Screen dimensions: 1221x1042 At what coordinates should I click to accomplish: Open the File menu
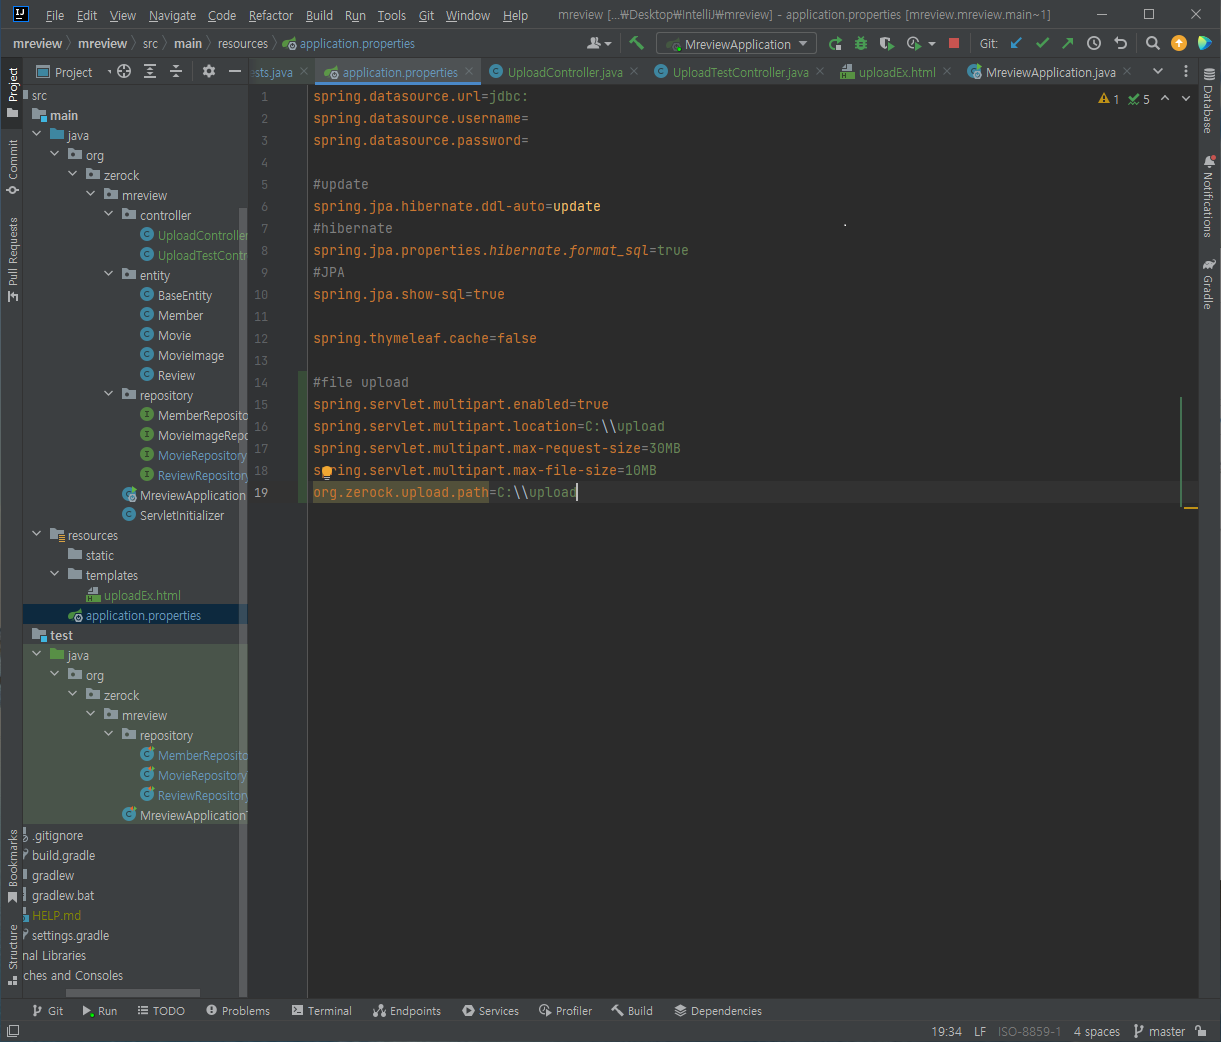coord(55,15)
